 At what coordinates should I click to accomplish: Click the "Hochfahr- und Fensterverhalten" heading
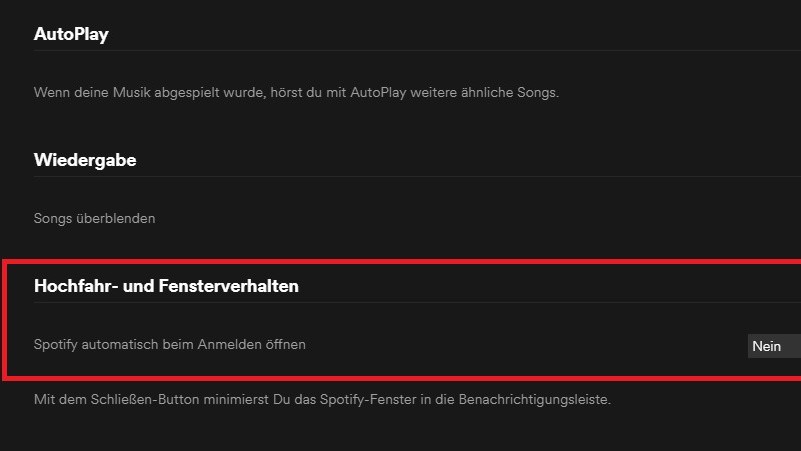(166, 286)
